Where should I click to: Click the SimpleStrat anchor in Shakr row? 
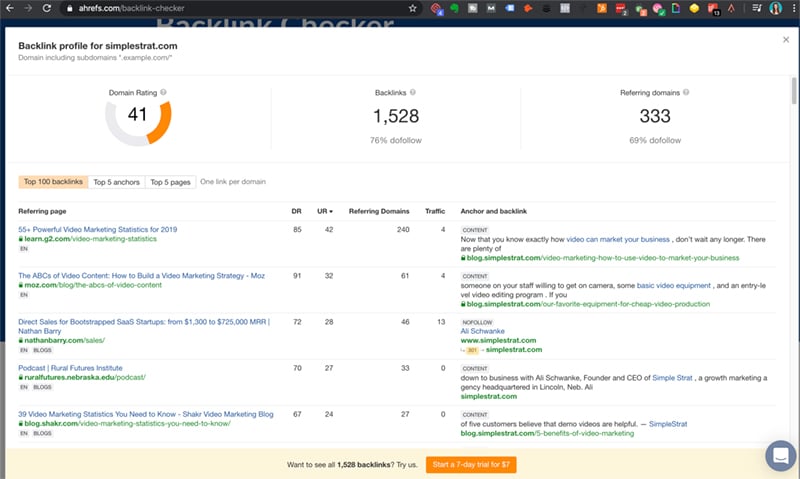pos(668,424)
